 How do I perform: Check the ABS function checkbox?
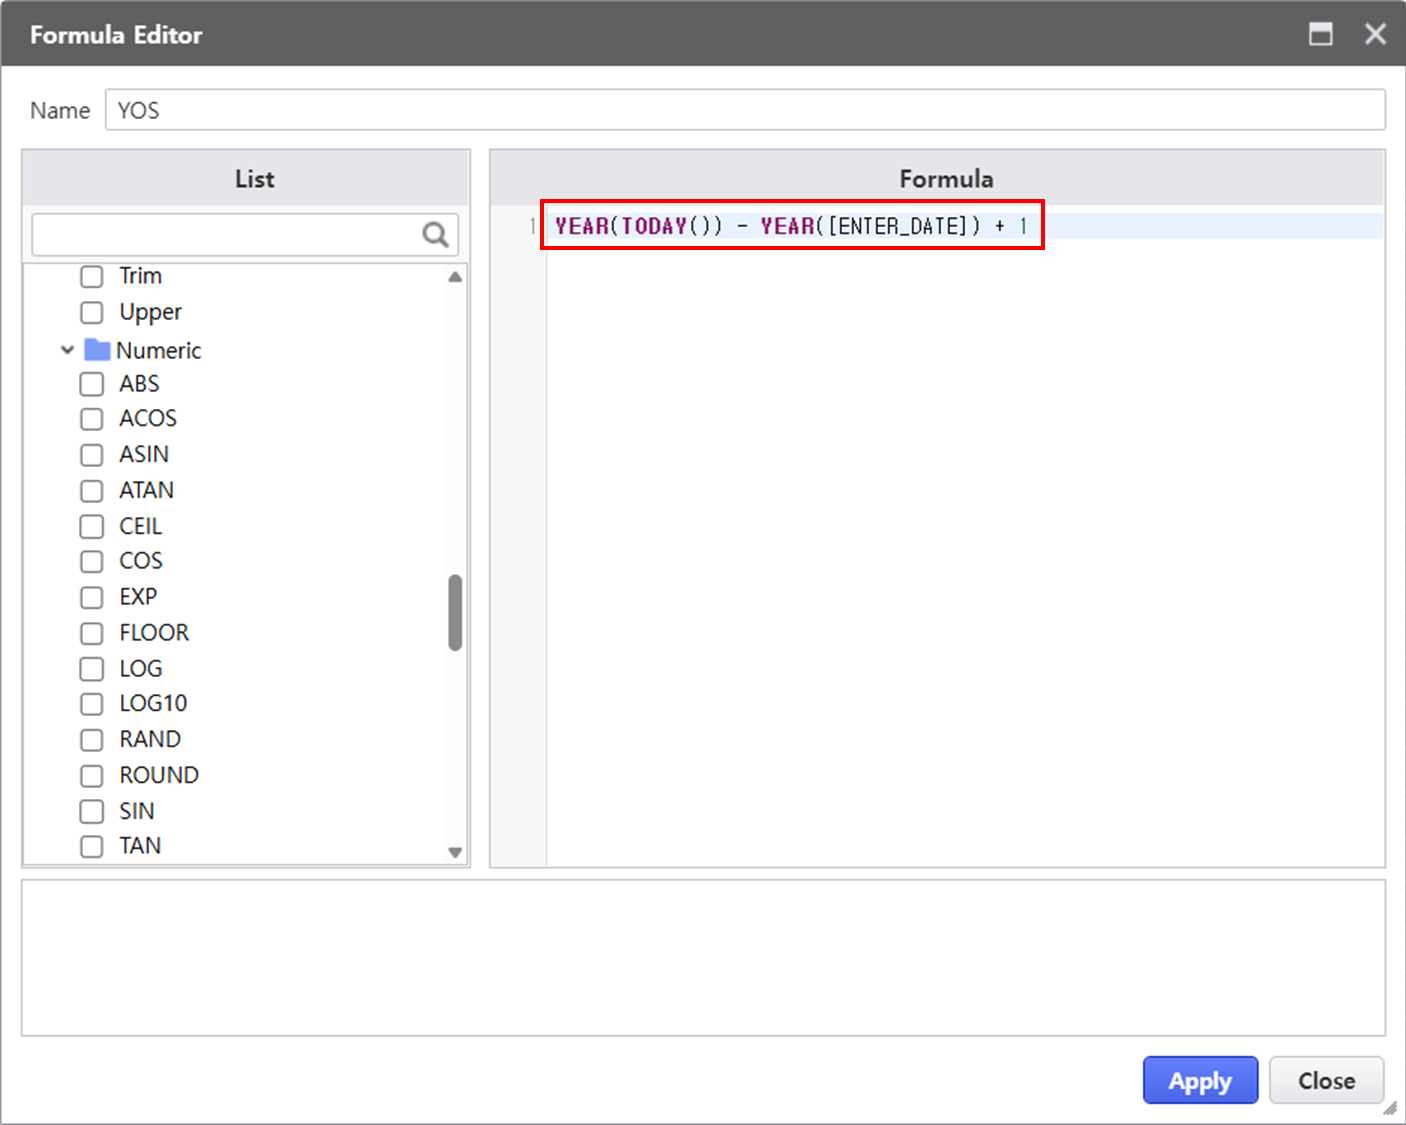tap(91, 384)
